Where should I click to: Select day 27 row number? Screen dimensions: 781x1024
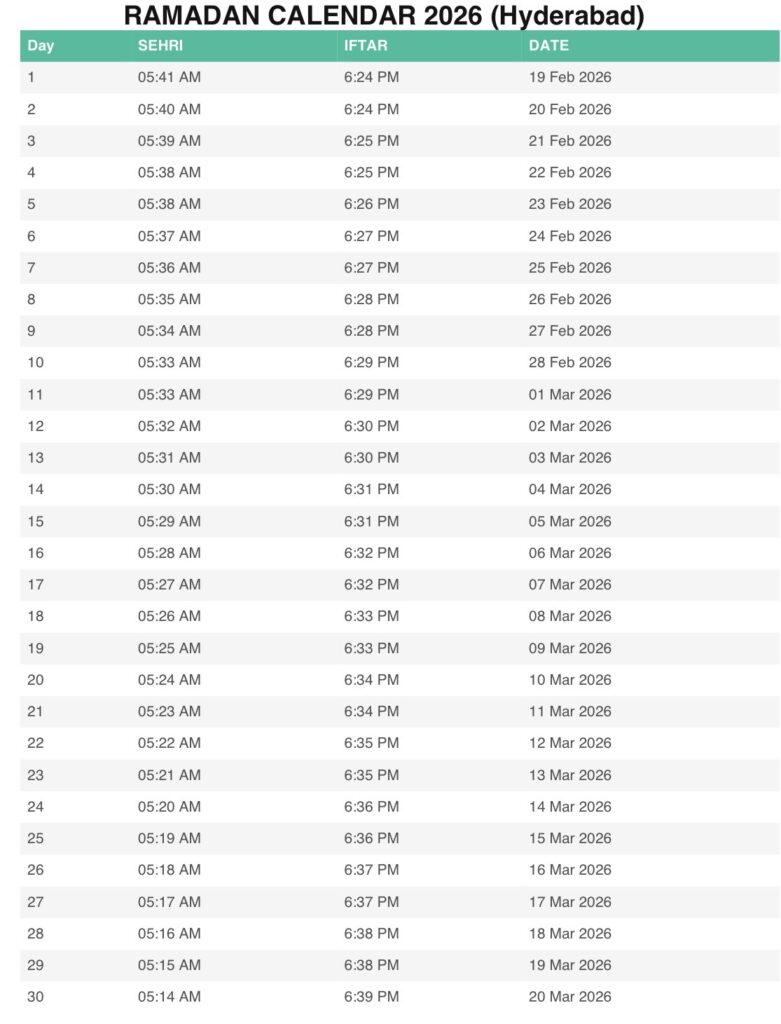[x=35, y=901]
